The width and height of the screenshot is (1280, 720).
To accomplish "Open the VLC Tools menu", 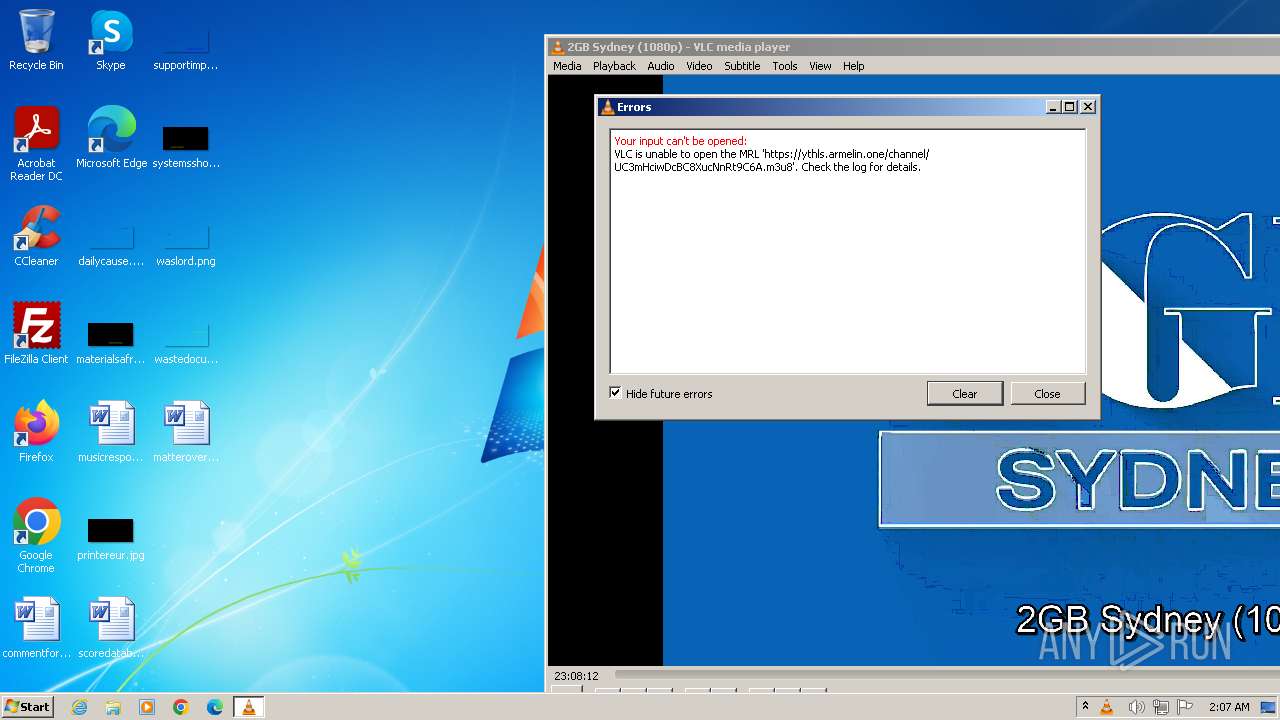I will tap(785, 66).
